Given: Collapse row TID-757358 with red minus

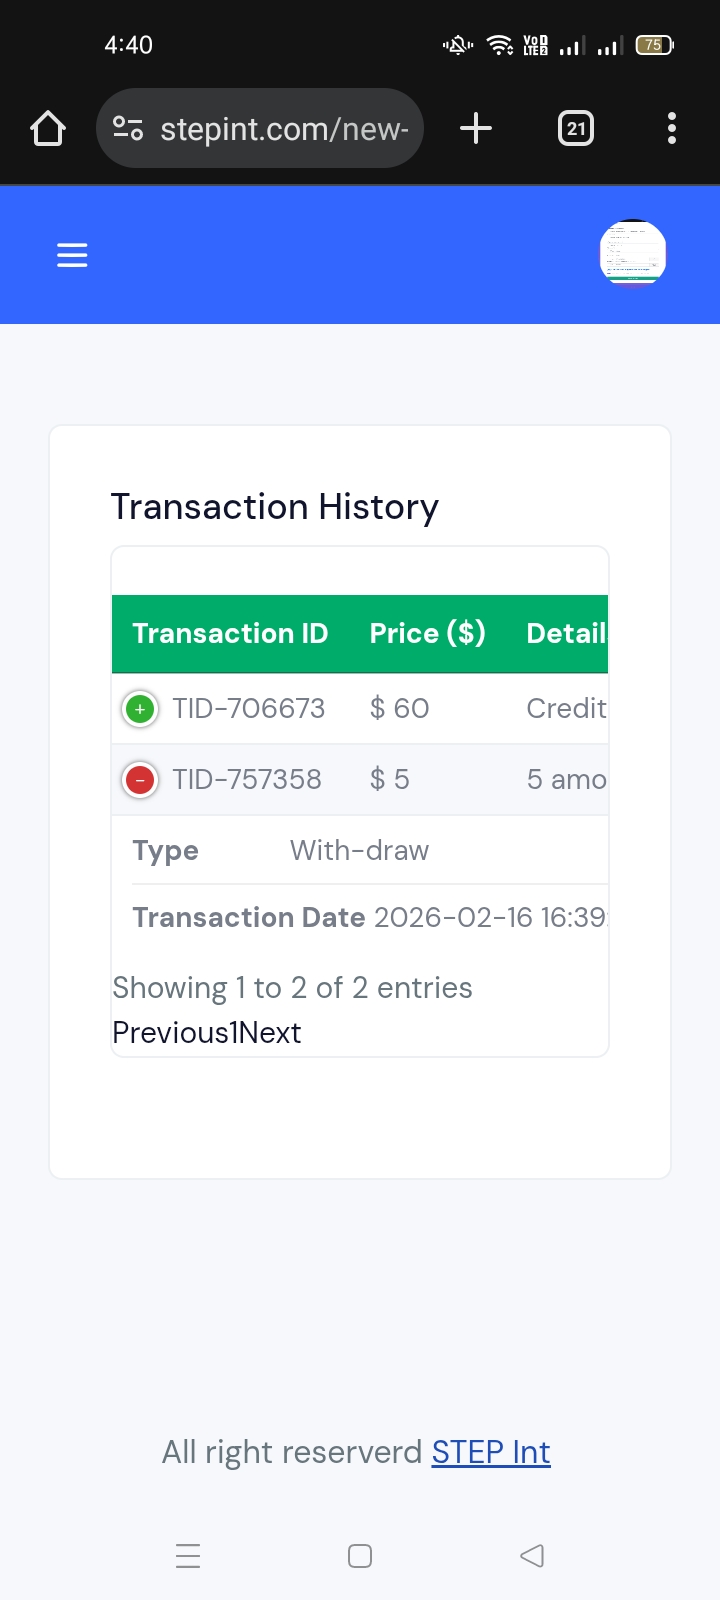Looking at the screenshot, I should [140, 780].
